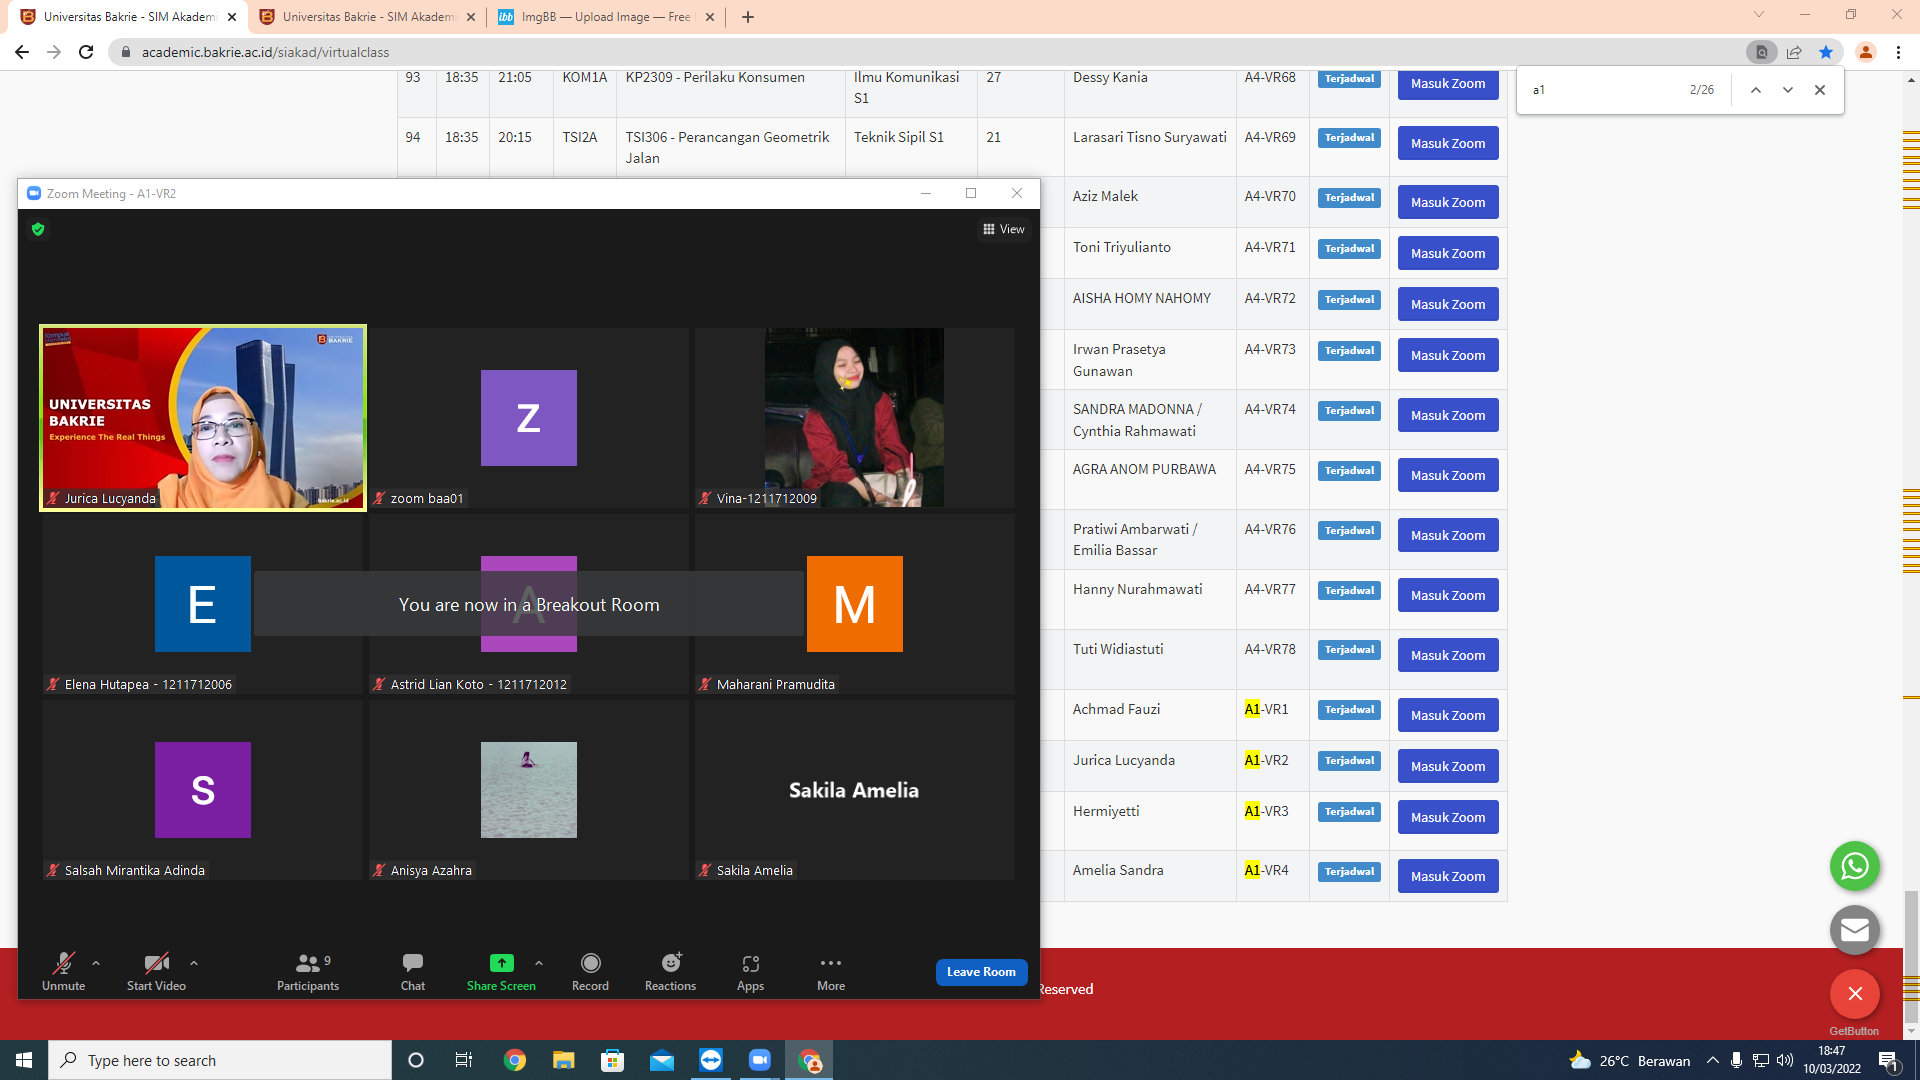Close the find-in-page bar
Image resolution: width=1920 pixels, height=1080 pixels.
1820,90
